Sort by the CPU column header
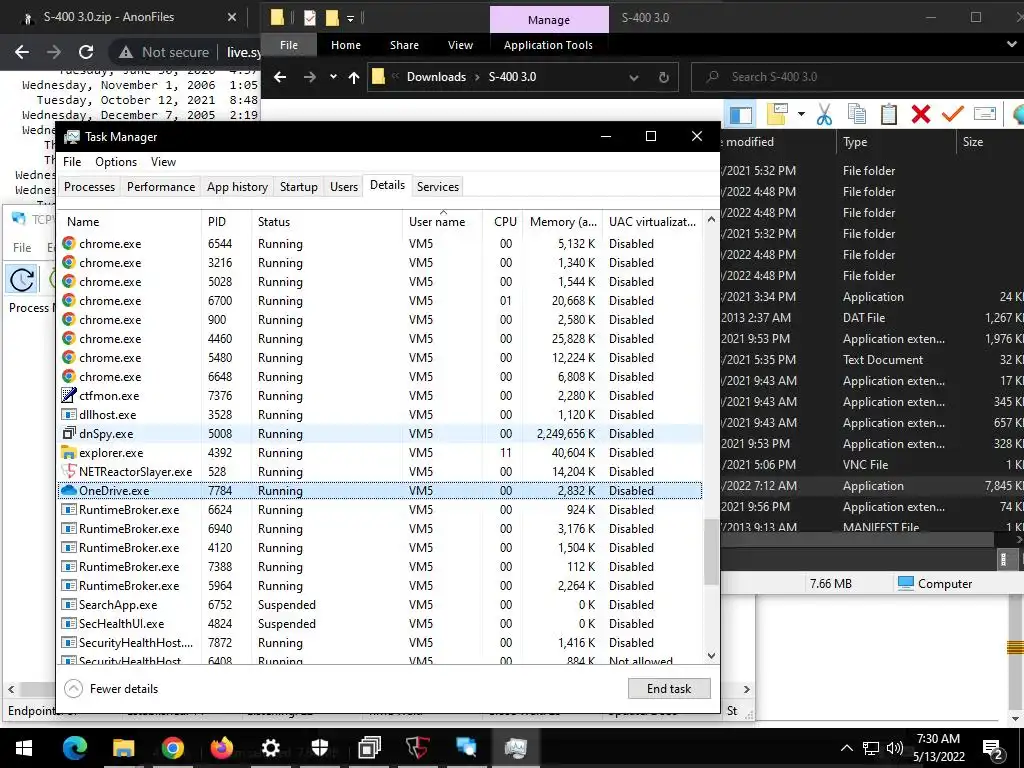The image size is (1024, 768). pos(504,221)
